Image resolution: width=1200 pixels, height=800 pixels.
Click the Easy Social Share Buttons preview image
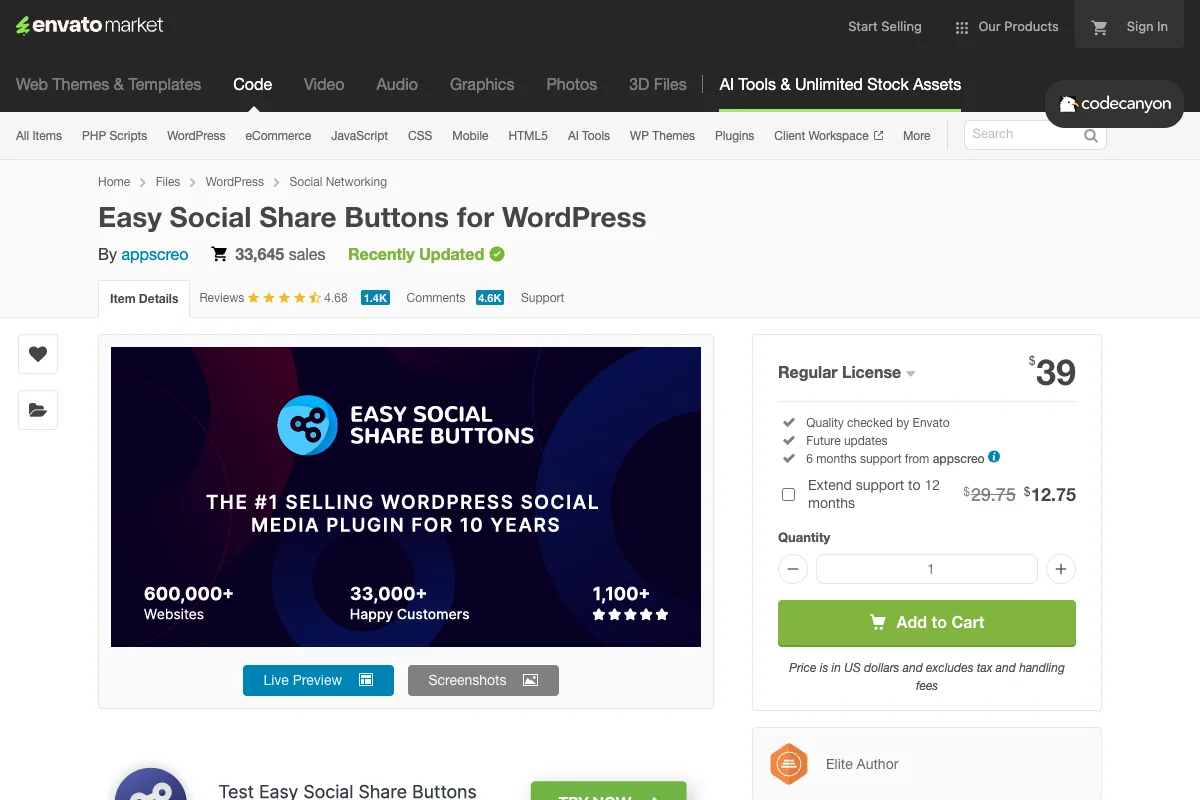click(x=406, y=497)
